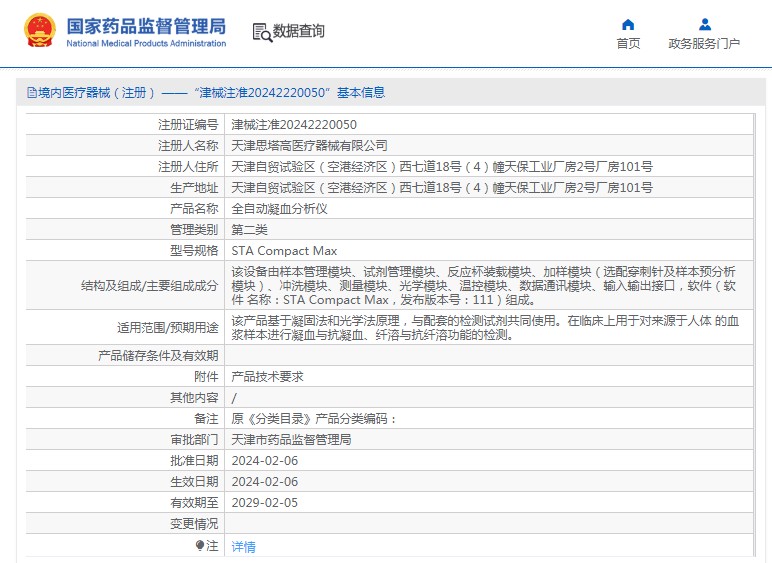
Task: Click the 批准日期 row label
Action: click(194, 461)
